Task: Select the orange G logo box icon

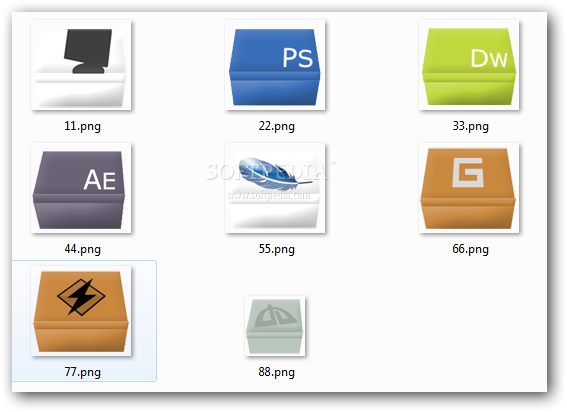Action: point(469,188)
